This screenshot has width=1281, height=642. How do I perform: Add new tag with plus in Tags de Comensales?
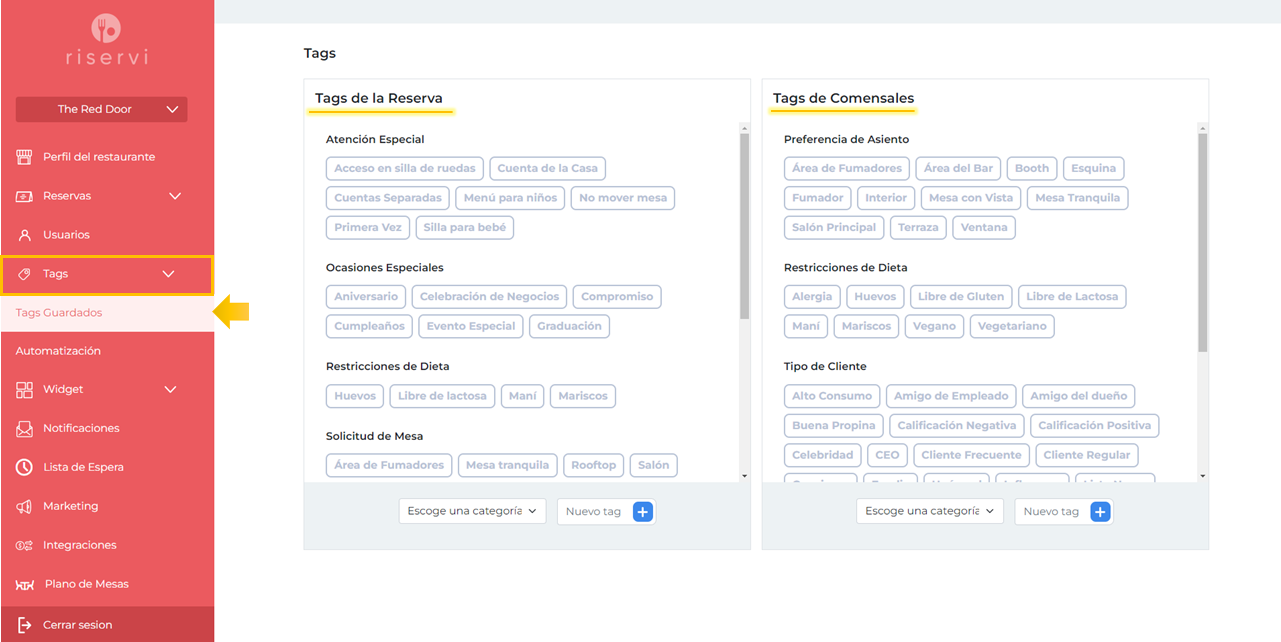1100,512
